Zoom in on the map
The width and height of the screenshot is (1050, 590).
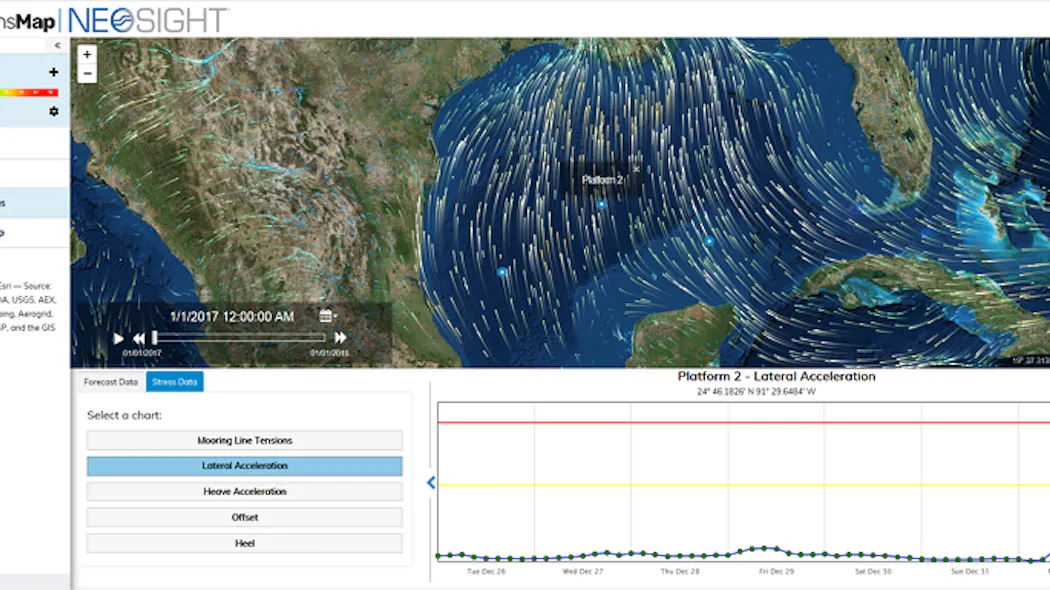tap(87, 54)
